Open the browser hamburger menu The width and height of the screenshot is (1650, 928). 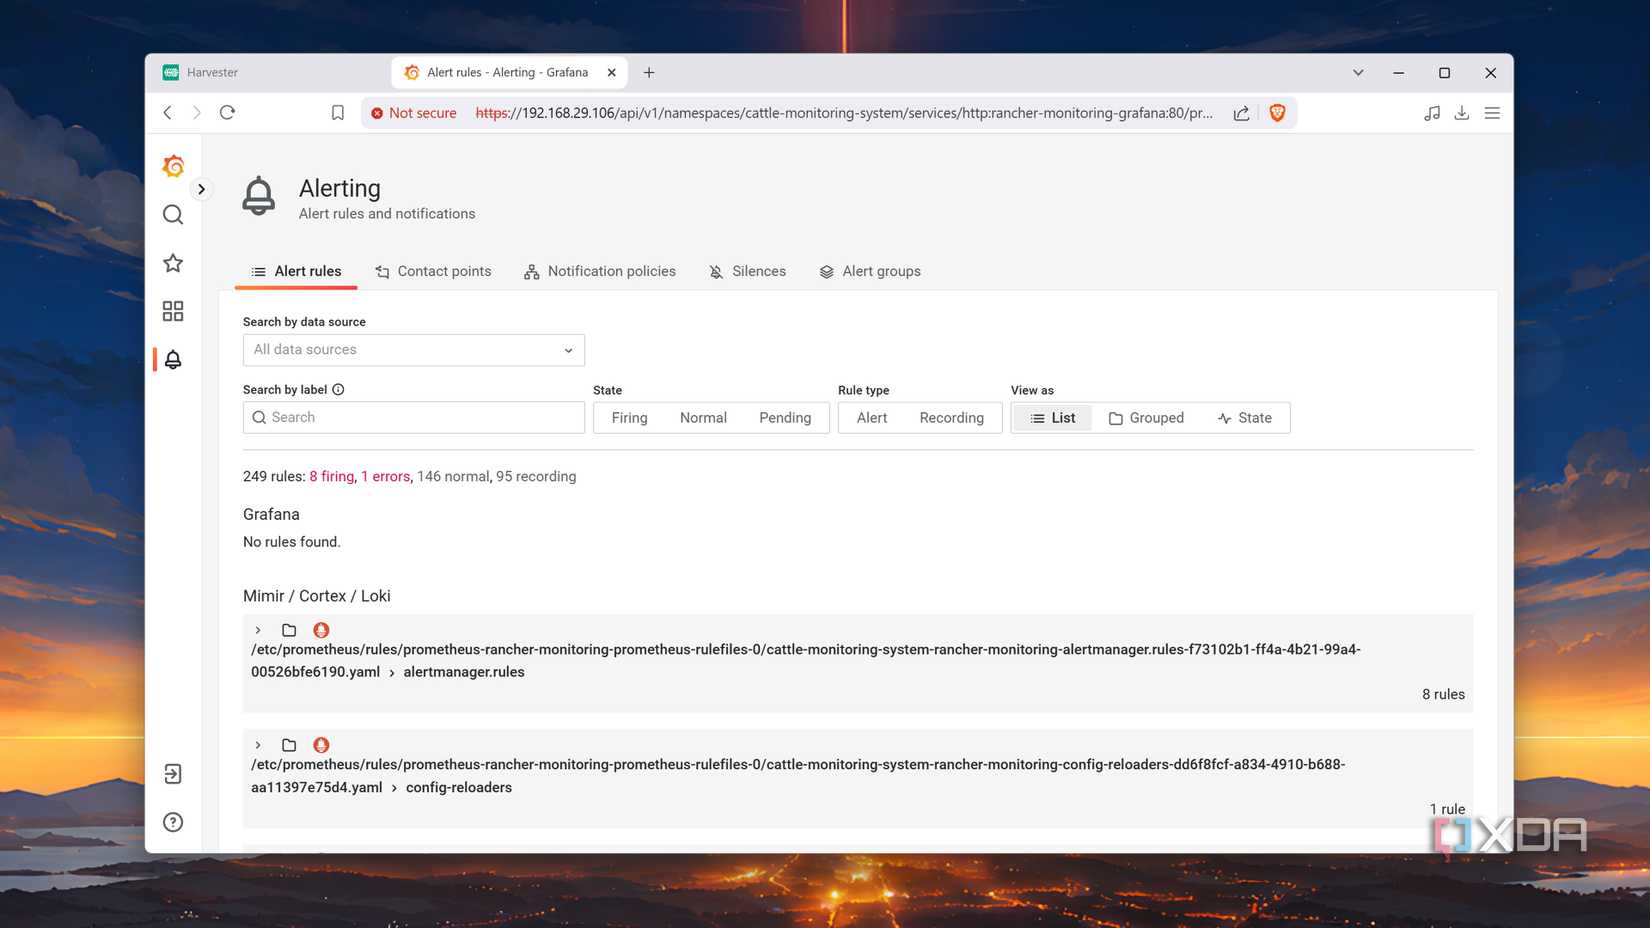tap(1492, 113)
